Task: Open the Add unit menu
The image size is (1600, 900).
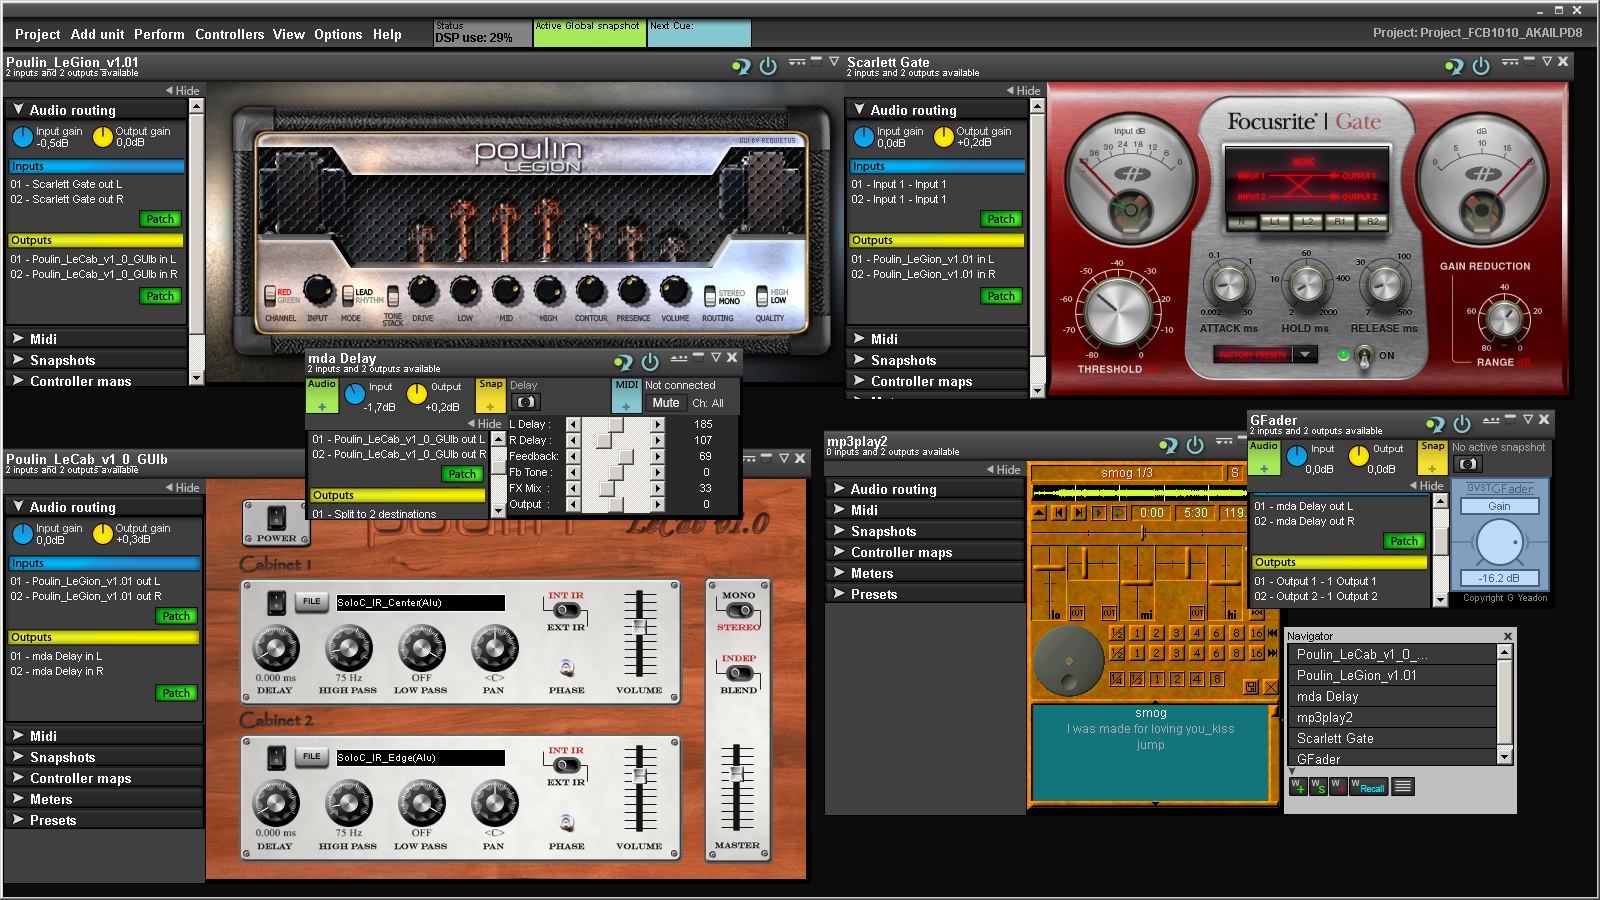Action: click(97, 34)
